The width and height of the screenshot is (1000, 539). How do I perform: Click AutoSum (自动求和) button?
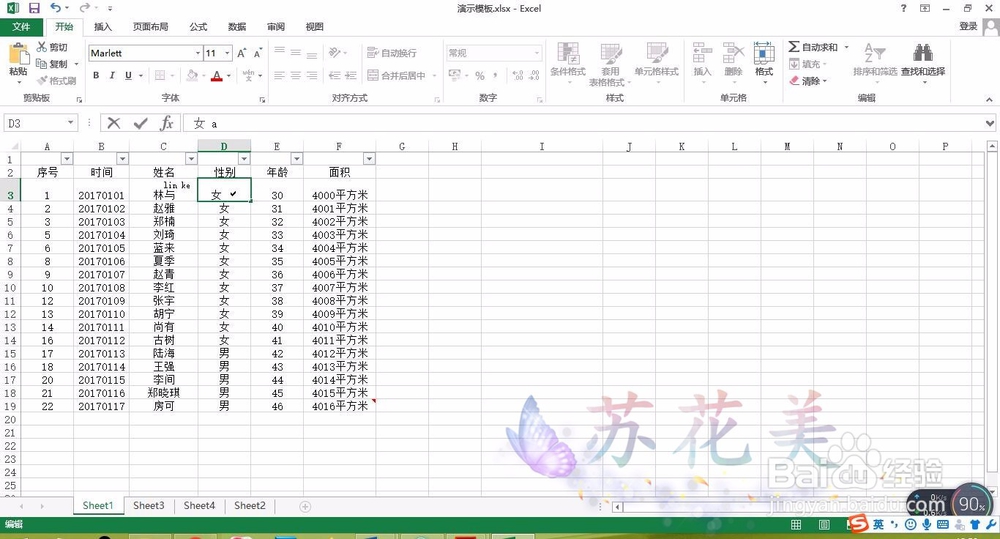[813, 47]
